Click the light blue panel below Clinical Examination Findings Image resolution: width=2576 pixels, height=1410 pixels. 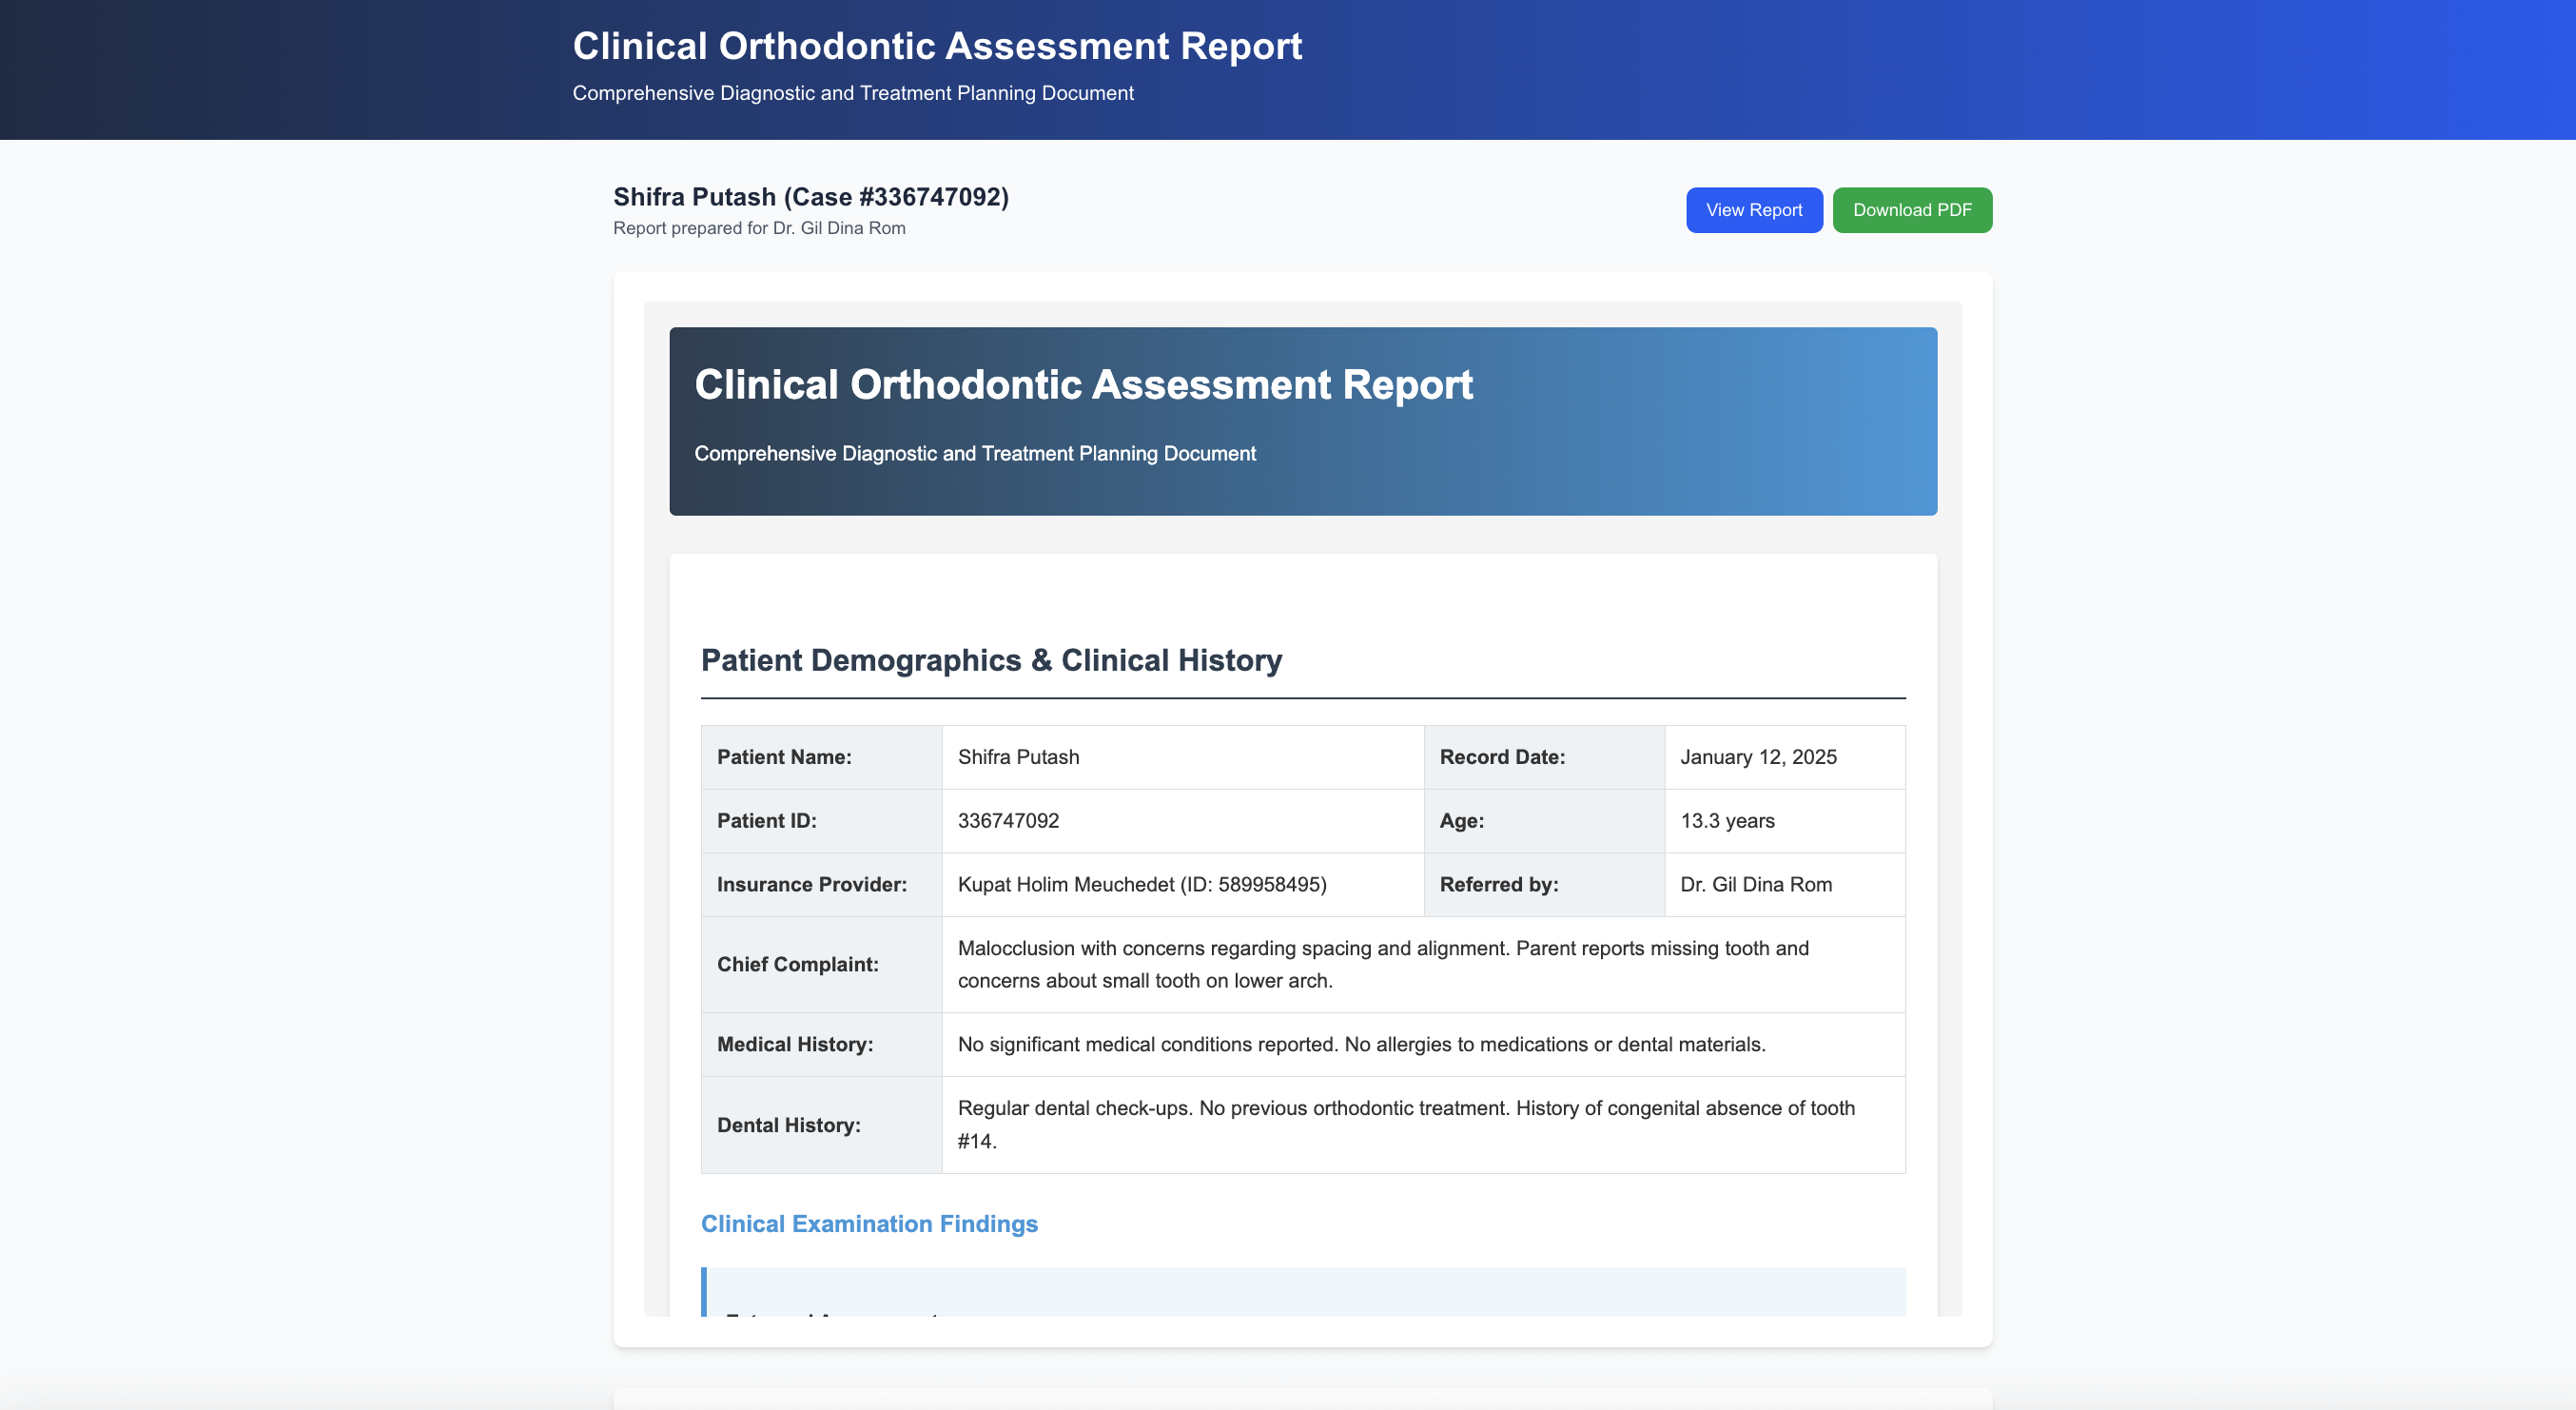pos(1302,1290)
